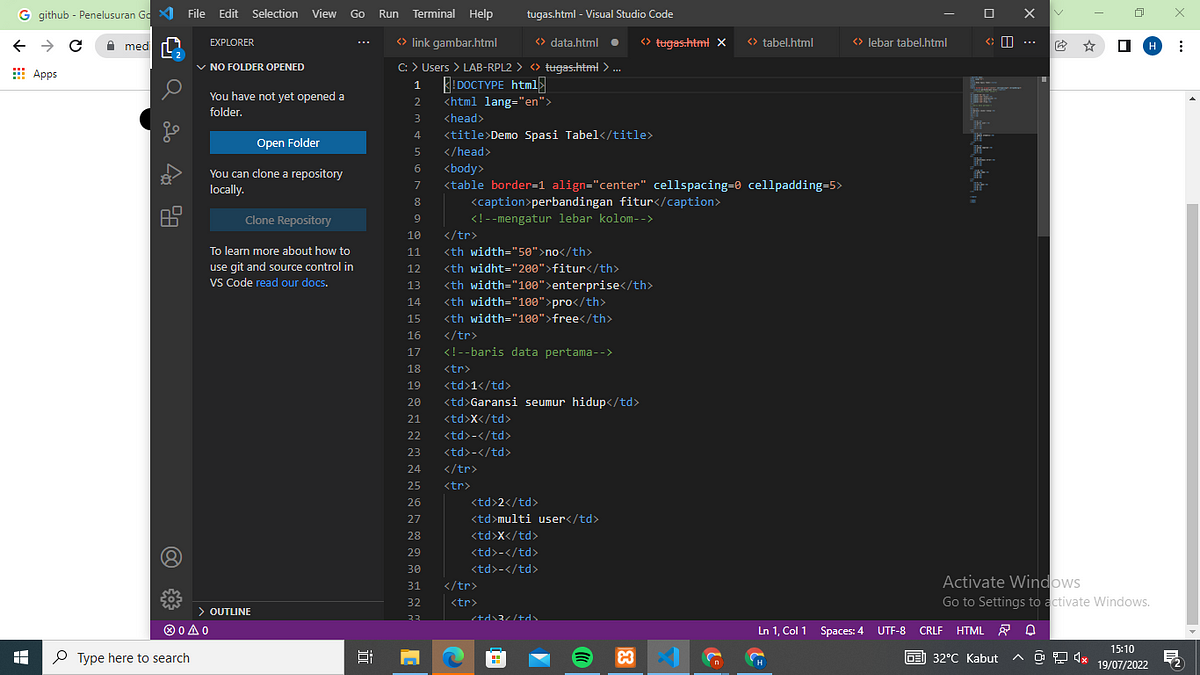Image resolution: width=1200 pixels, height=675 pixels.
Task: Open the Search view in activity bar
Action: (171, 89)
